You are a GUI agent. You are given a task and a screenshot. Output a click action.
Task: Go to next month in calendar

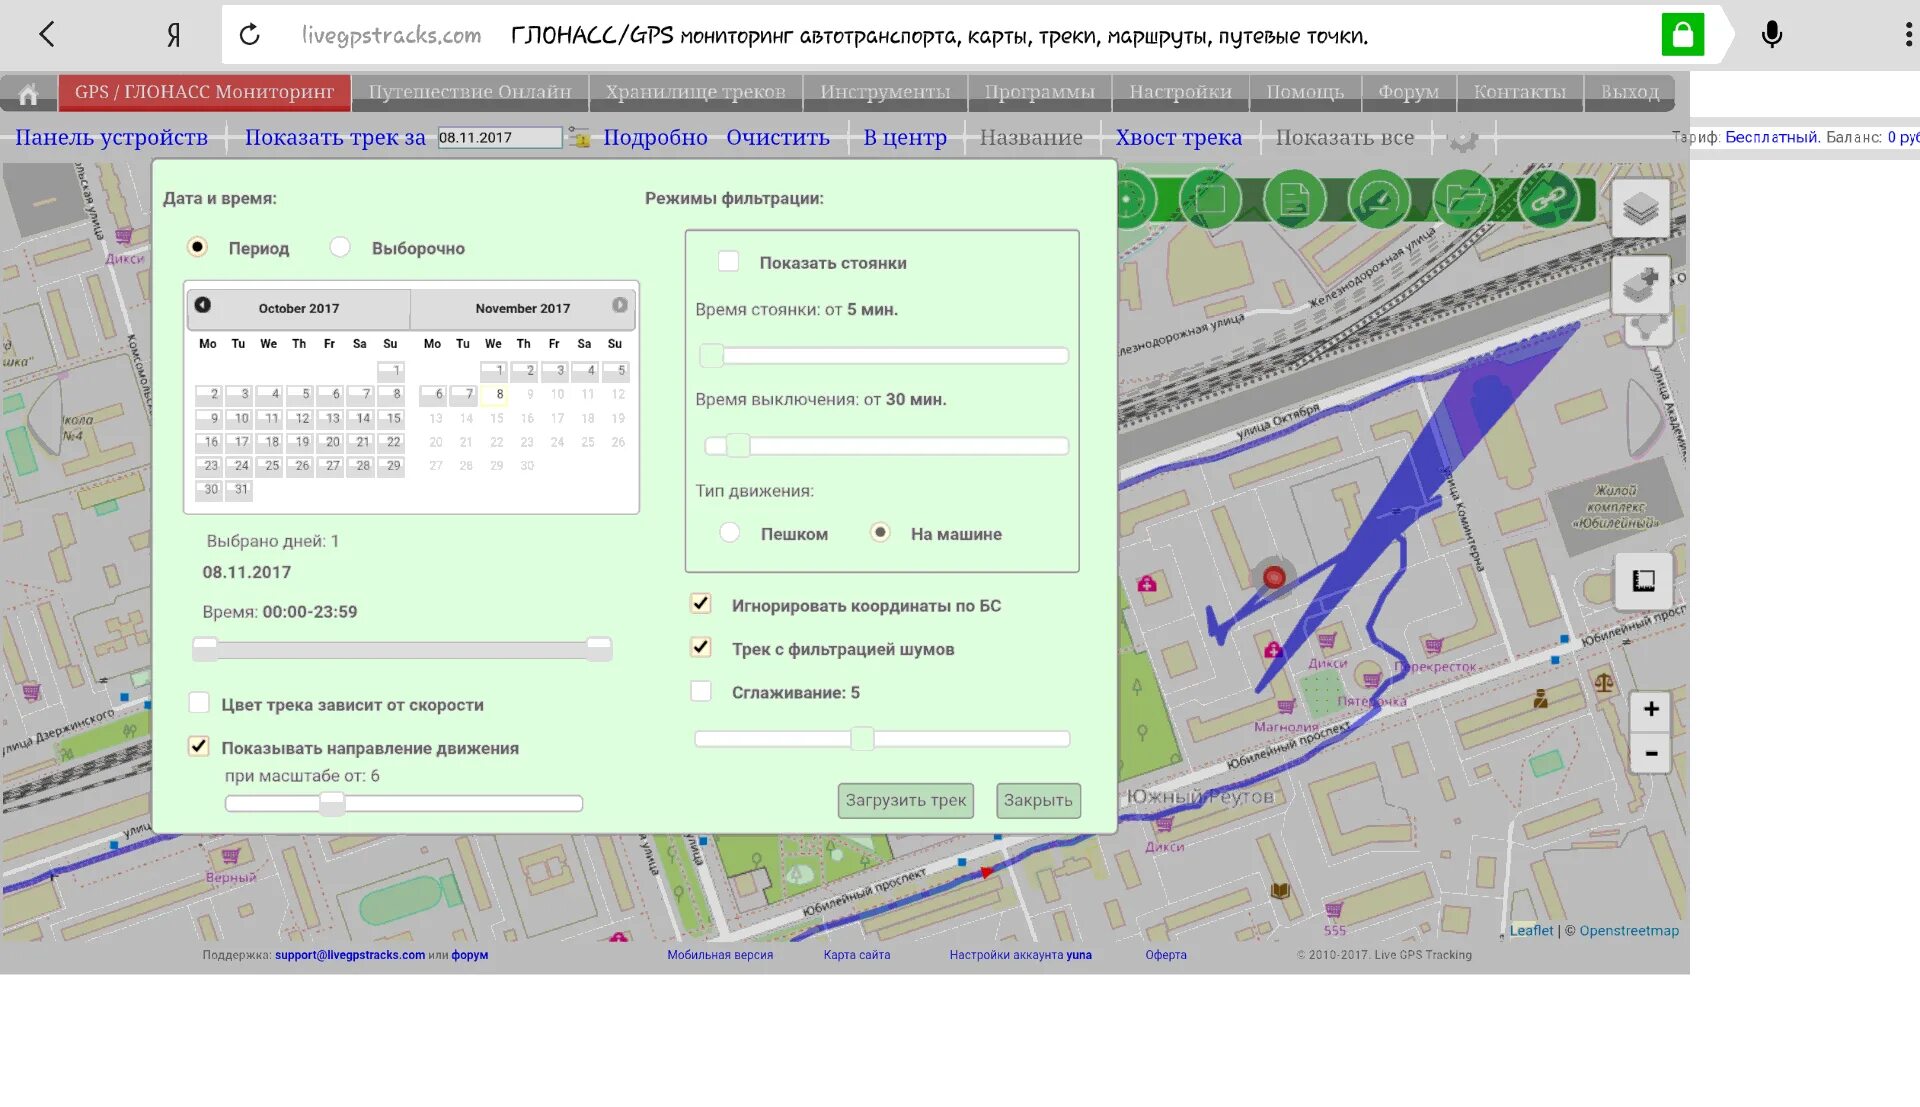pyautogui.click(x=620, y=305)
